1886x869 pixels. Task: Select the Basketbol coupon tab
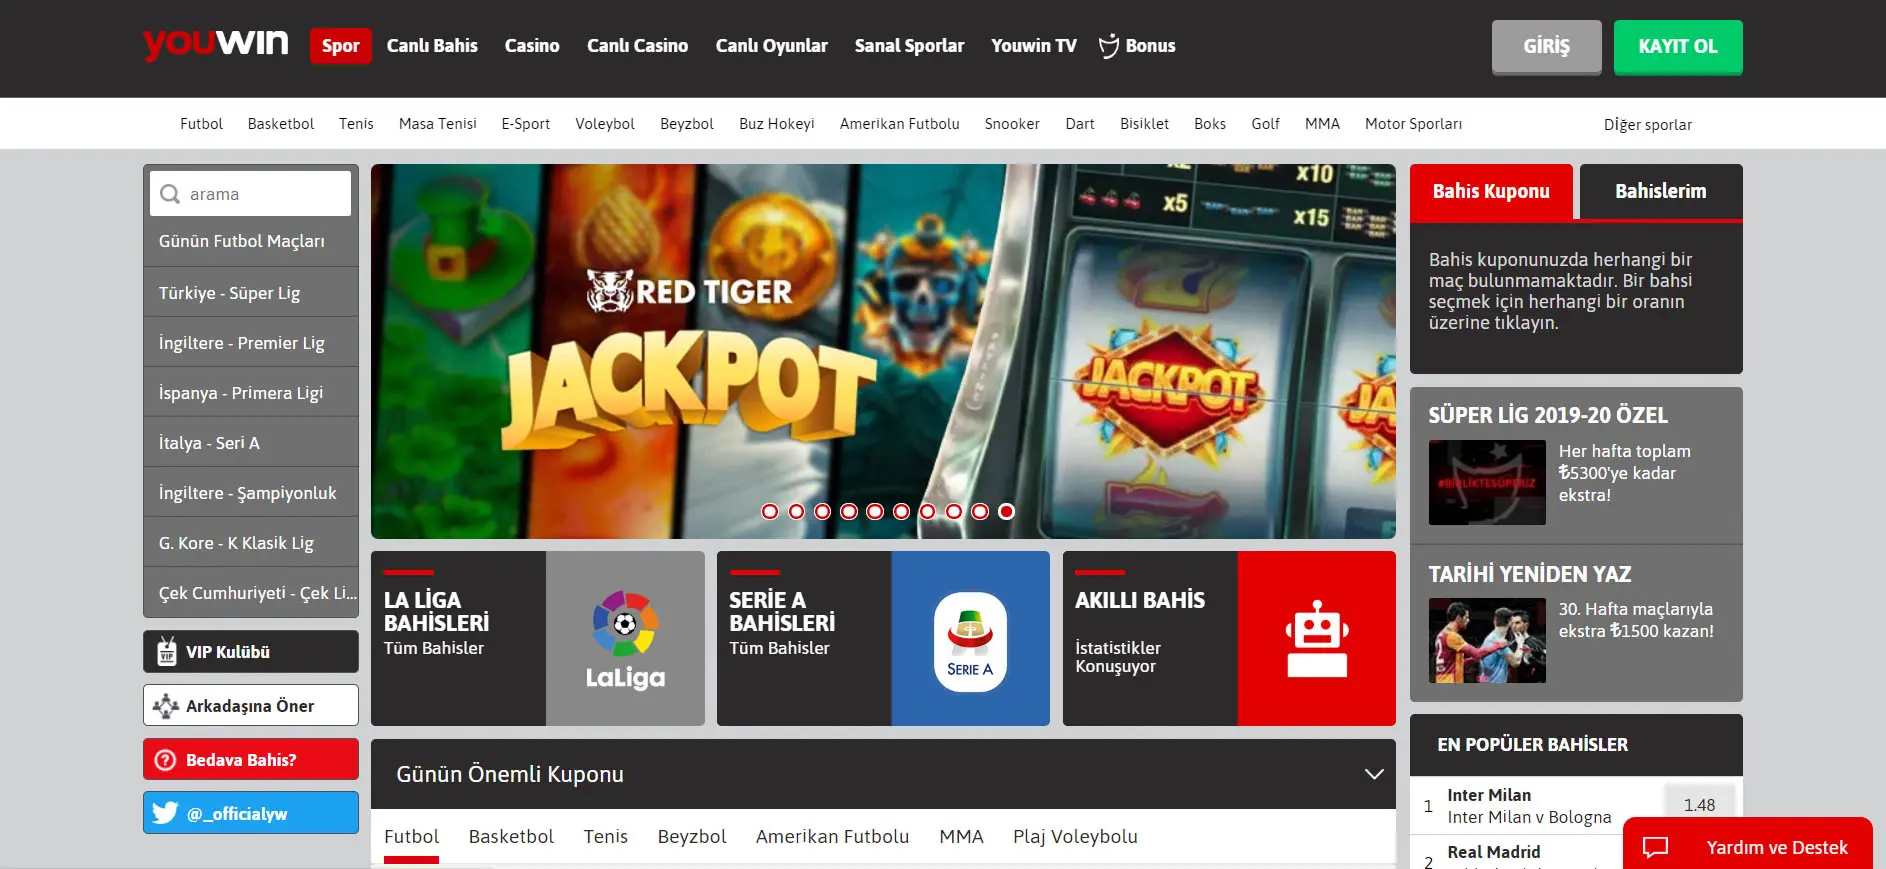511,837
